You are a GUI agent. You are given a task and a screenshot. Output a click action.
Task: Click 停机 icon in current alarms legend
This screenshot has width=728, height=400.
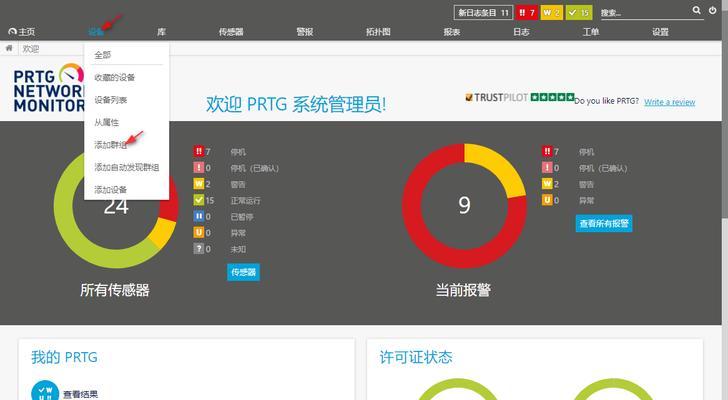pos(547,151)
